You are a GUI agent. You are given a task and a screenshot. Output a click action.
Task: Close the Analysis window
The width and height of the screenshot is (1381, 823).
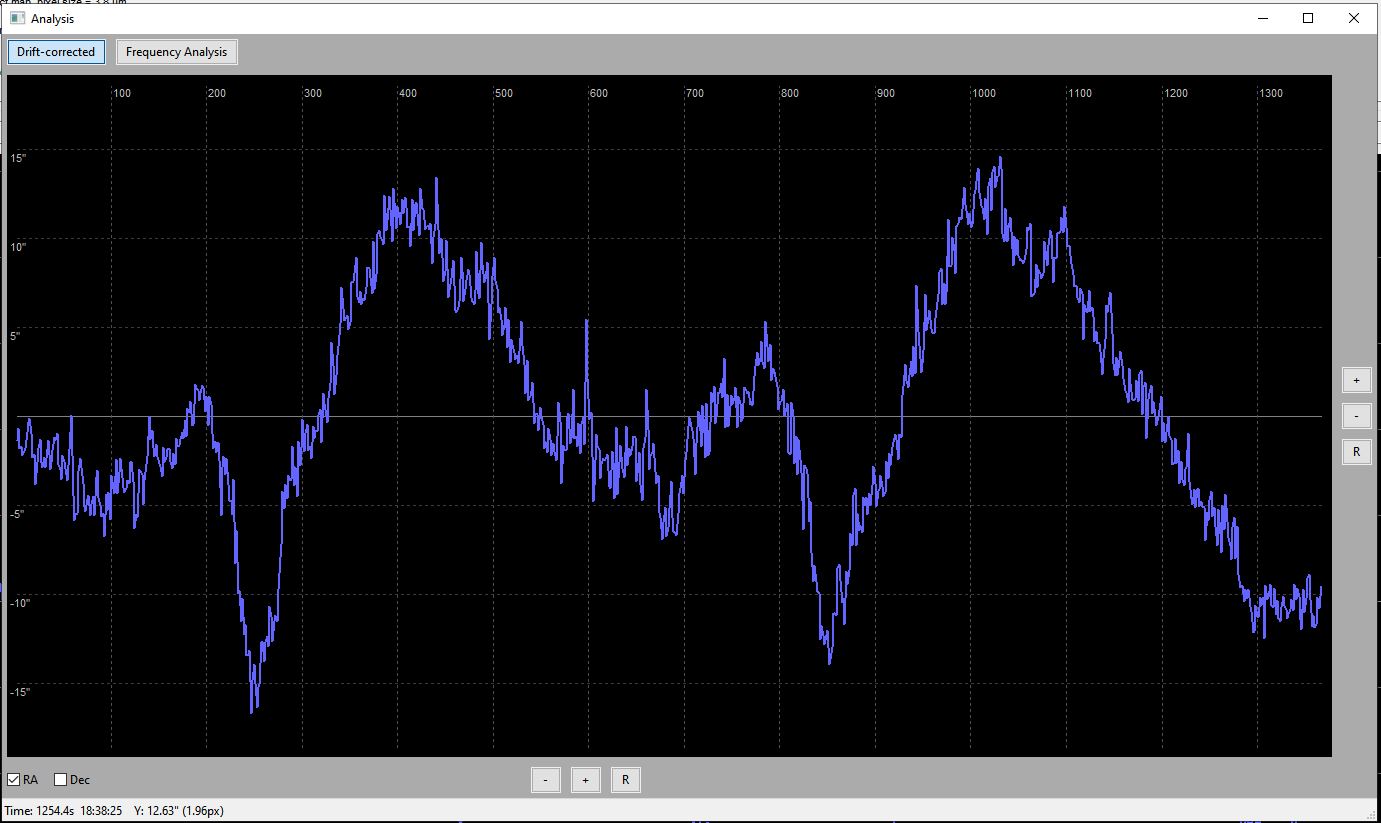click(x=1354, y=18)
